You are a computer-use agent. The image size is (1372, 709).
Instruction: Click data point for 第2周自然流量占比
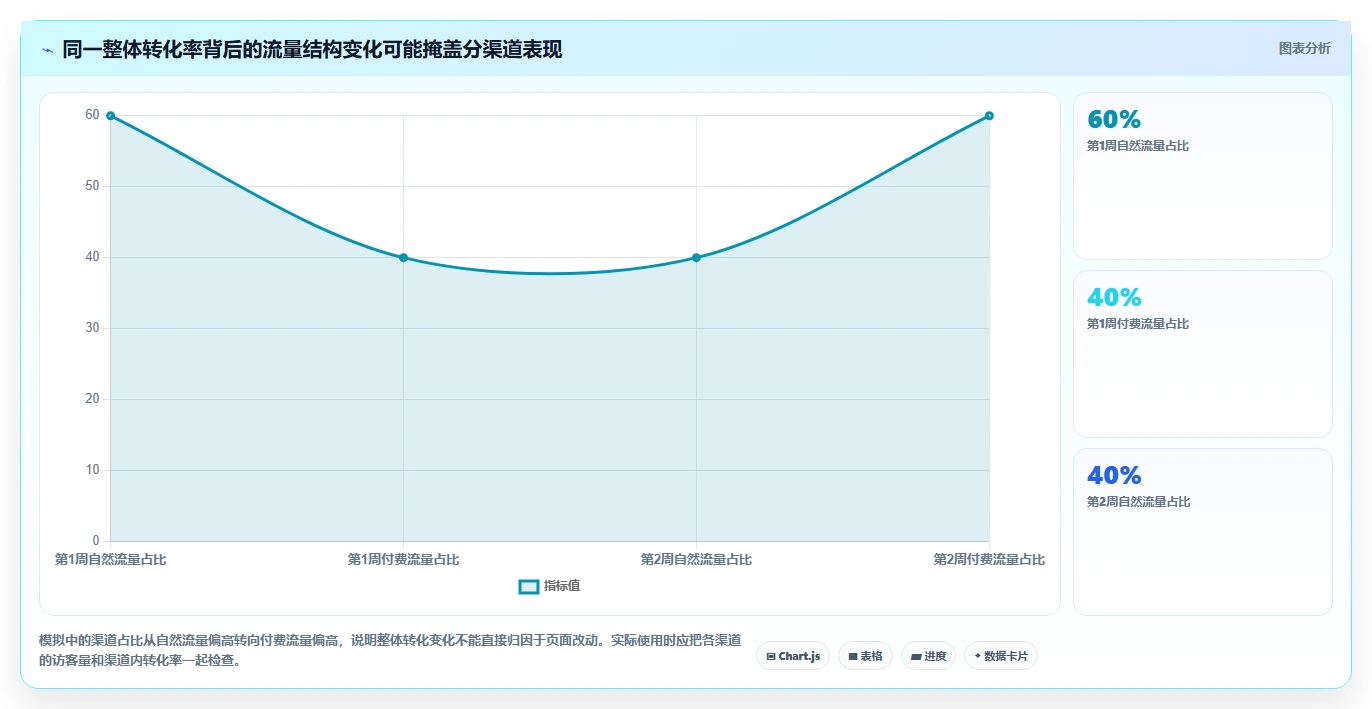tap(696, 258)
